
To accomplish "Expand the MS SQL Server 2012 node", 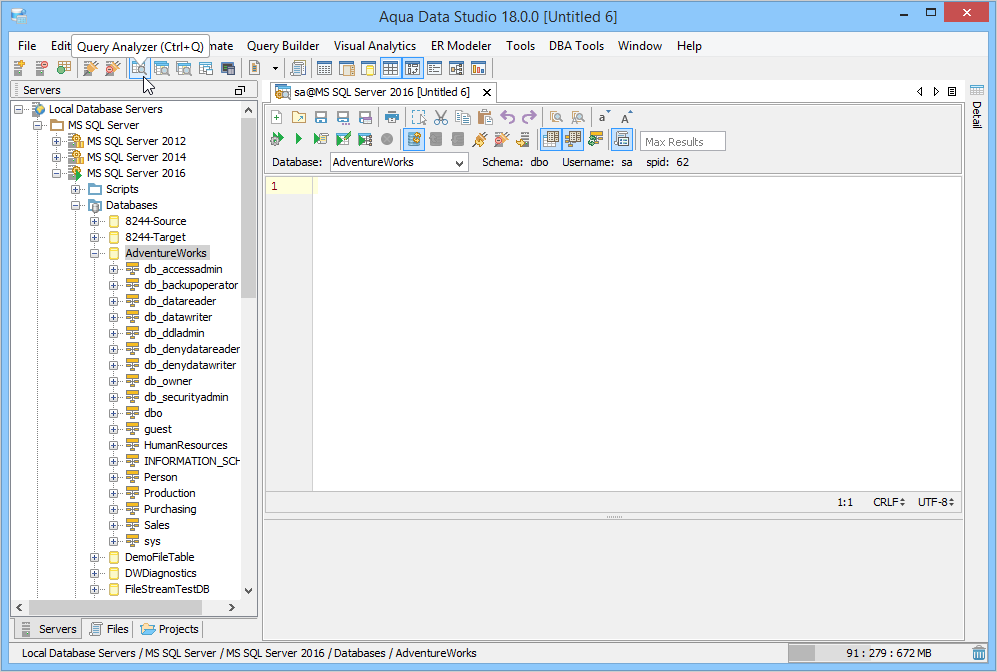I will point(57,141).
